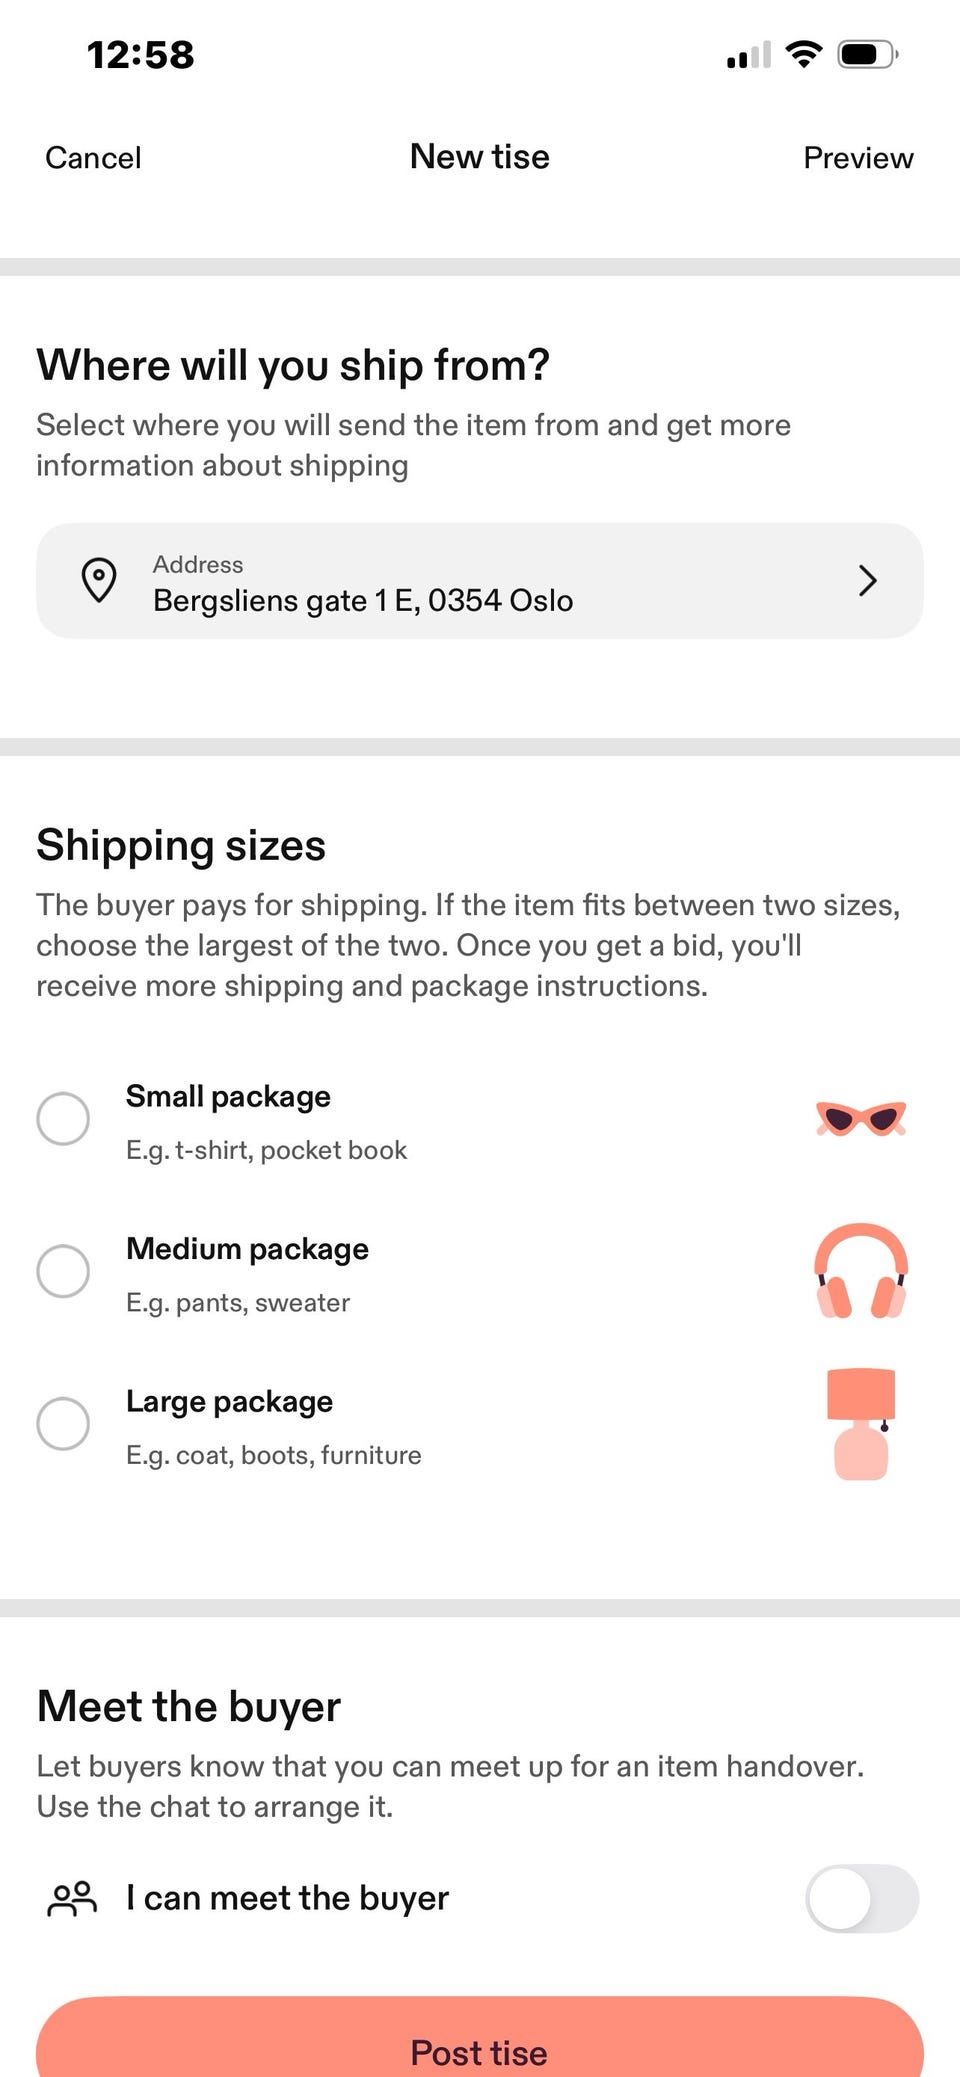960x2077 pixels.
Task: Tap the battery icon in status bar
Action: click(868, 54)
